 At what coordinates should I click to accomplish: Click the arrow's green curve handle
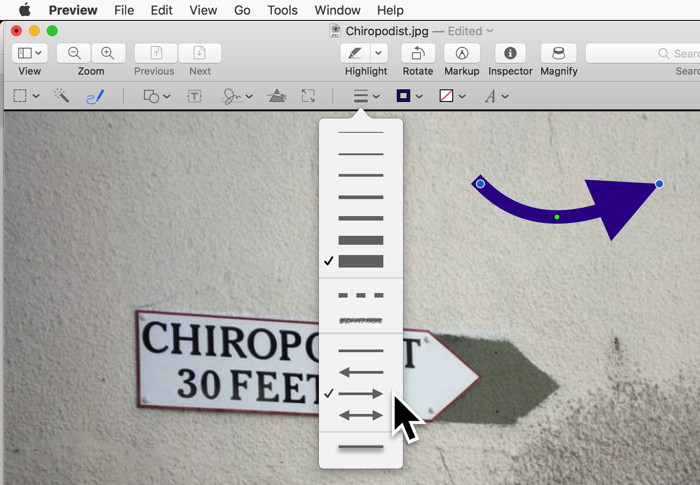557,217
